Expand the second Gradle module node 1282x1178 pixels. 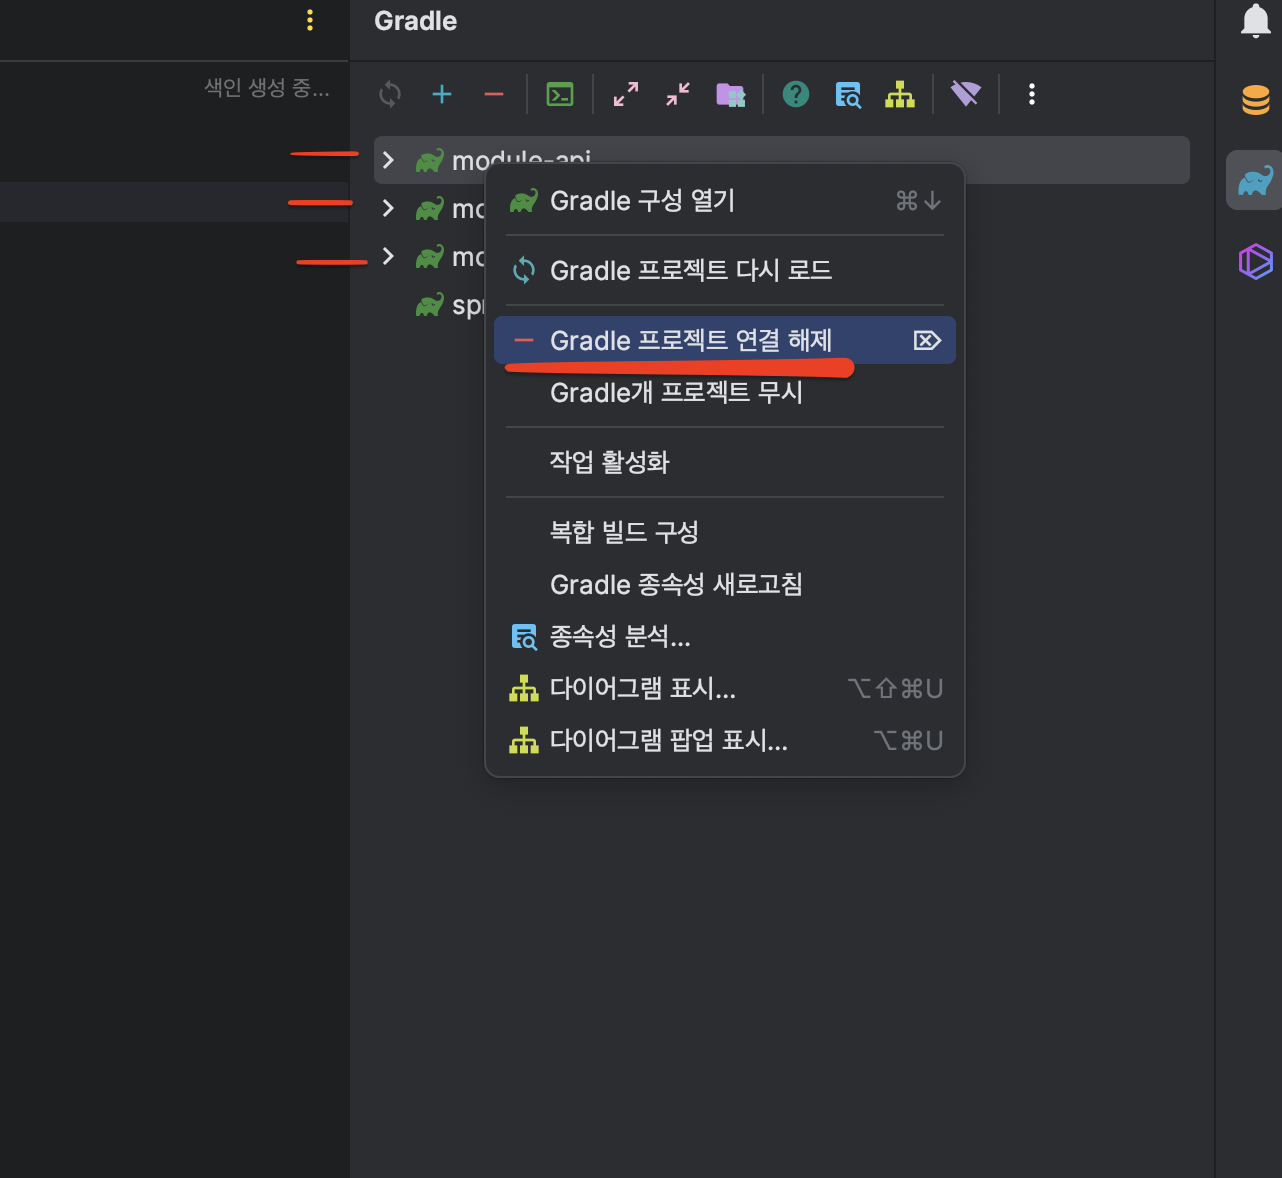point(389,208)
